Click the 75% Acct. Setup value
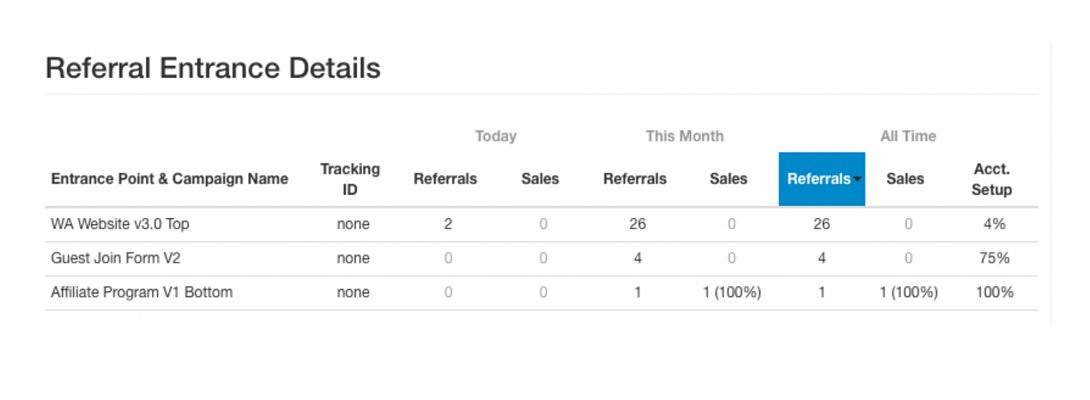Viewport: 1090px width, 400px height. point(994,258)
